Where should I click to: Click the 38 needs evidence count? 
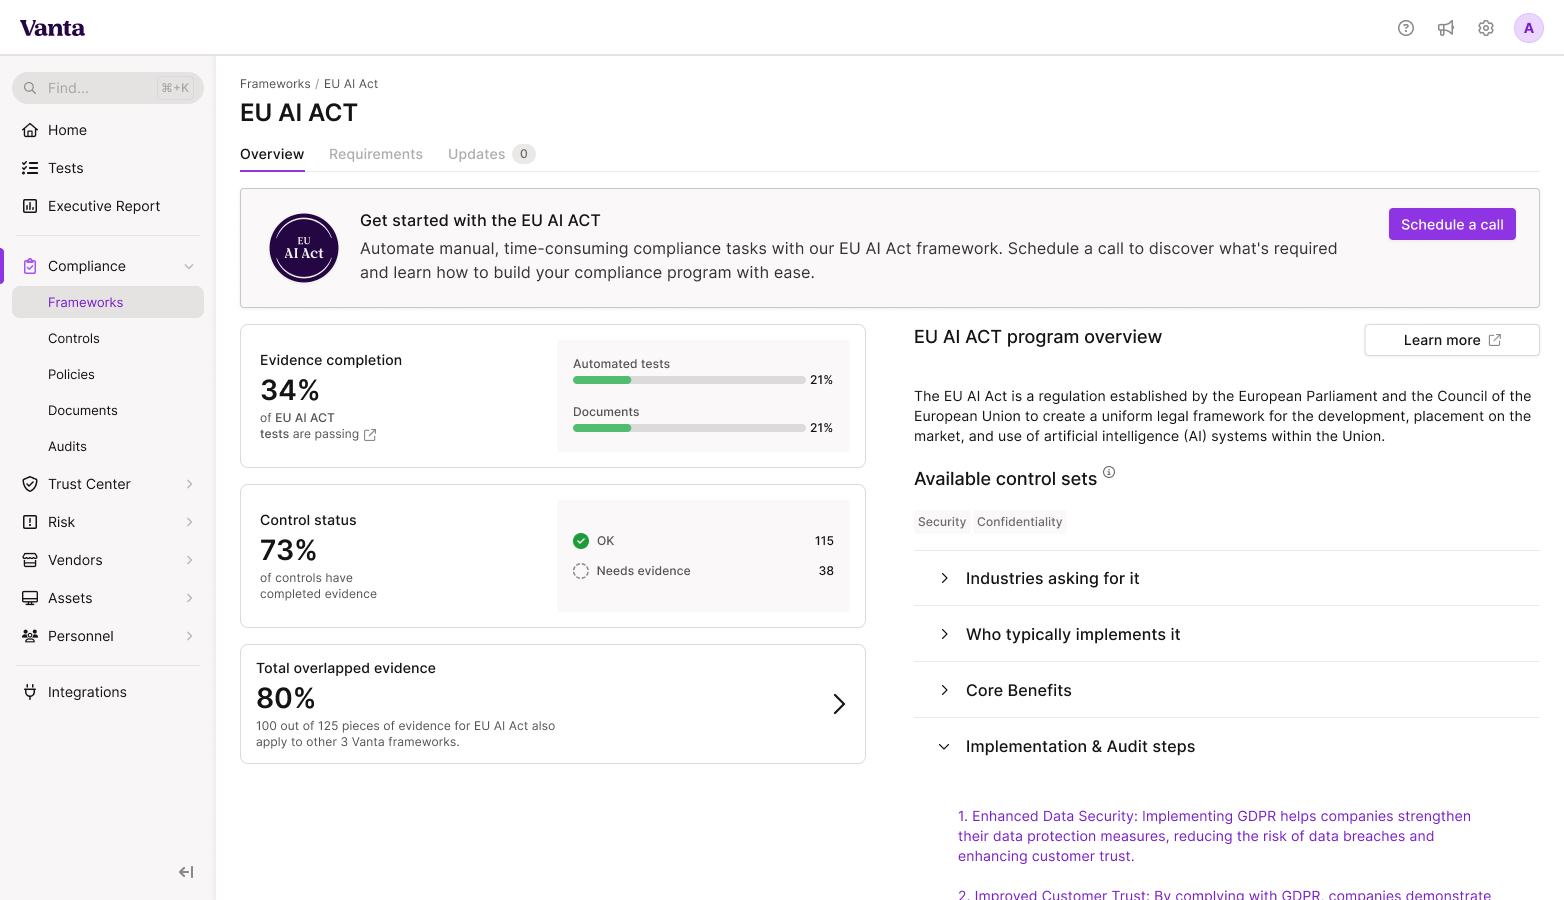[826, 571]
